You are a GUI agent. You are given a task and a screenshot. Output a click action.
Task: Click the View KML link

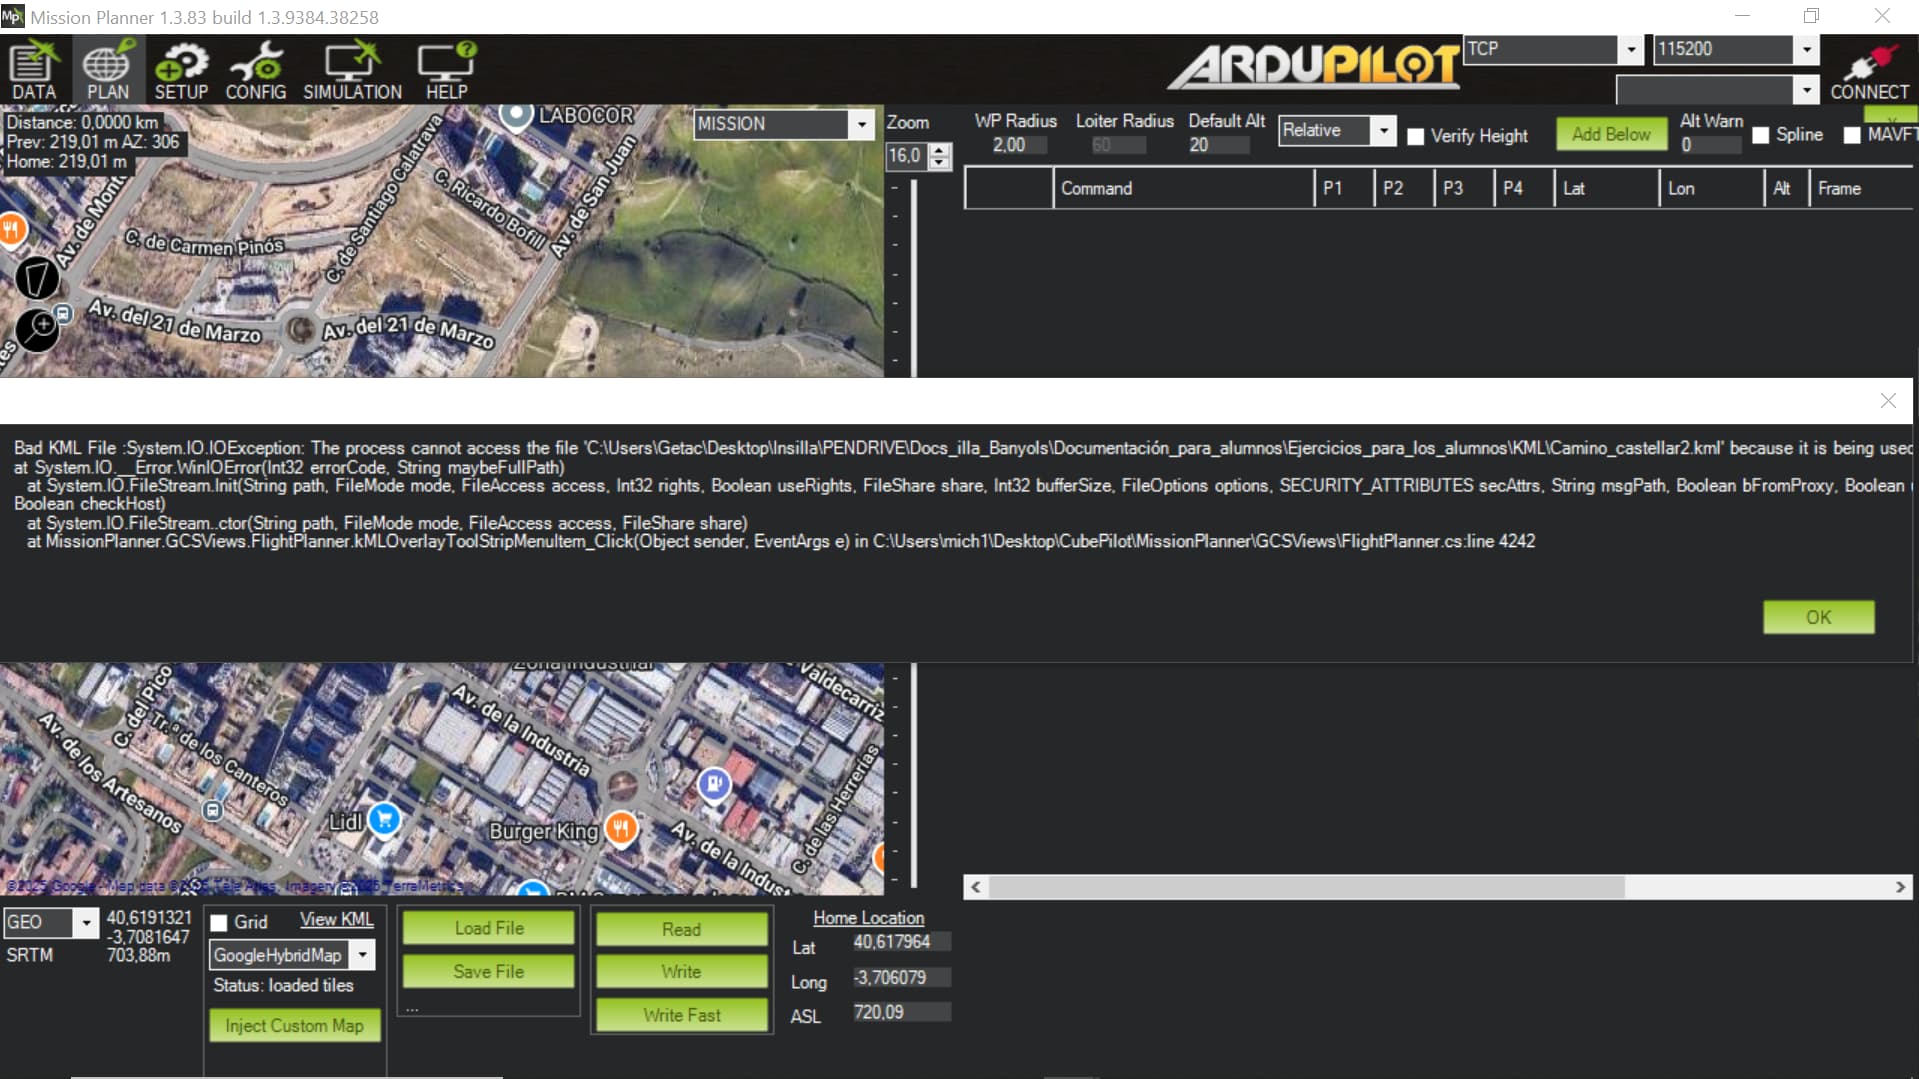pyautogui.click(x=336, y=920)
